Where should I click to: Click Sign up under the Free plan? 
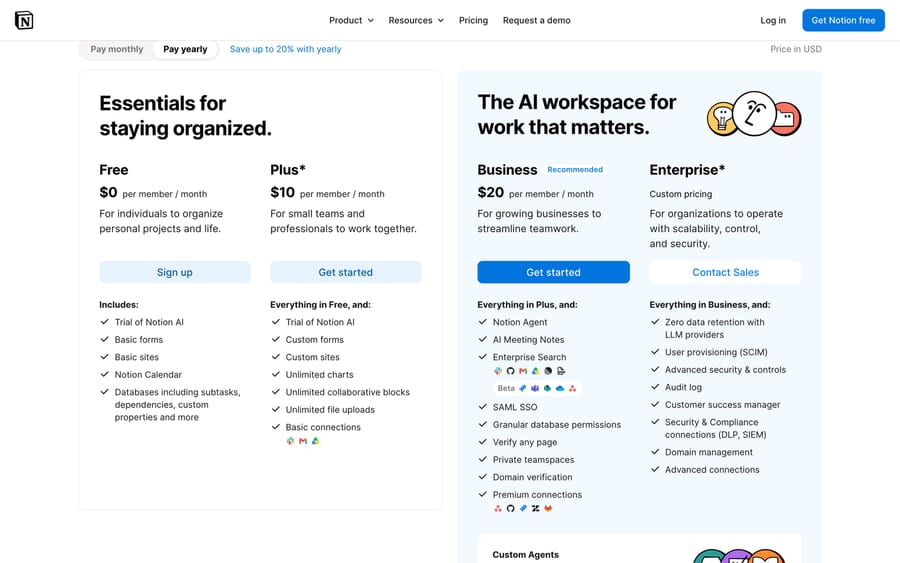174,272
